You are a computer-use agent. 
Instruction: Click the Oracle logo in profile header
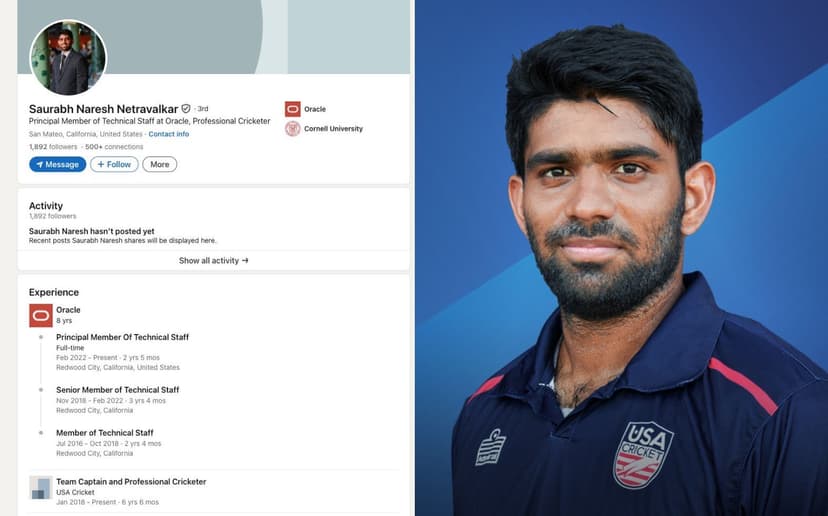point(293,109)
